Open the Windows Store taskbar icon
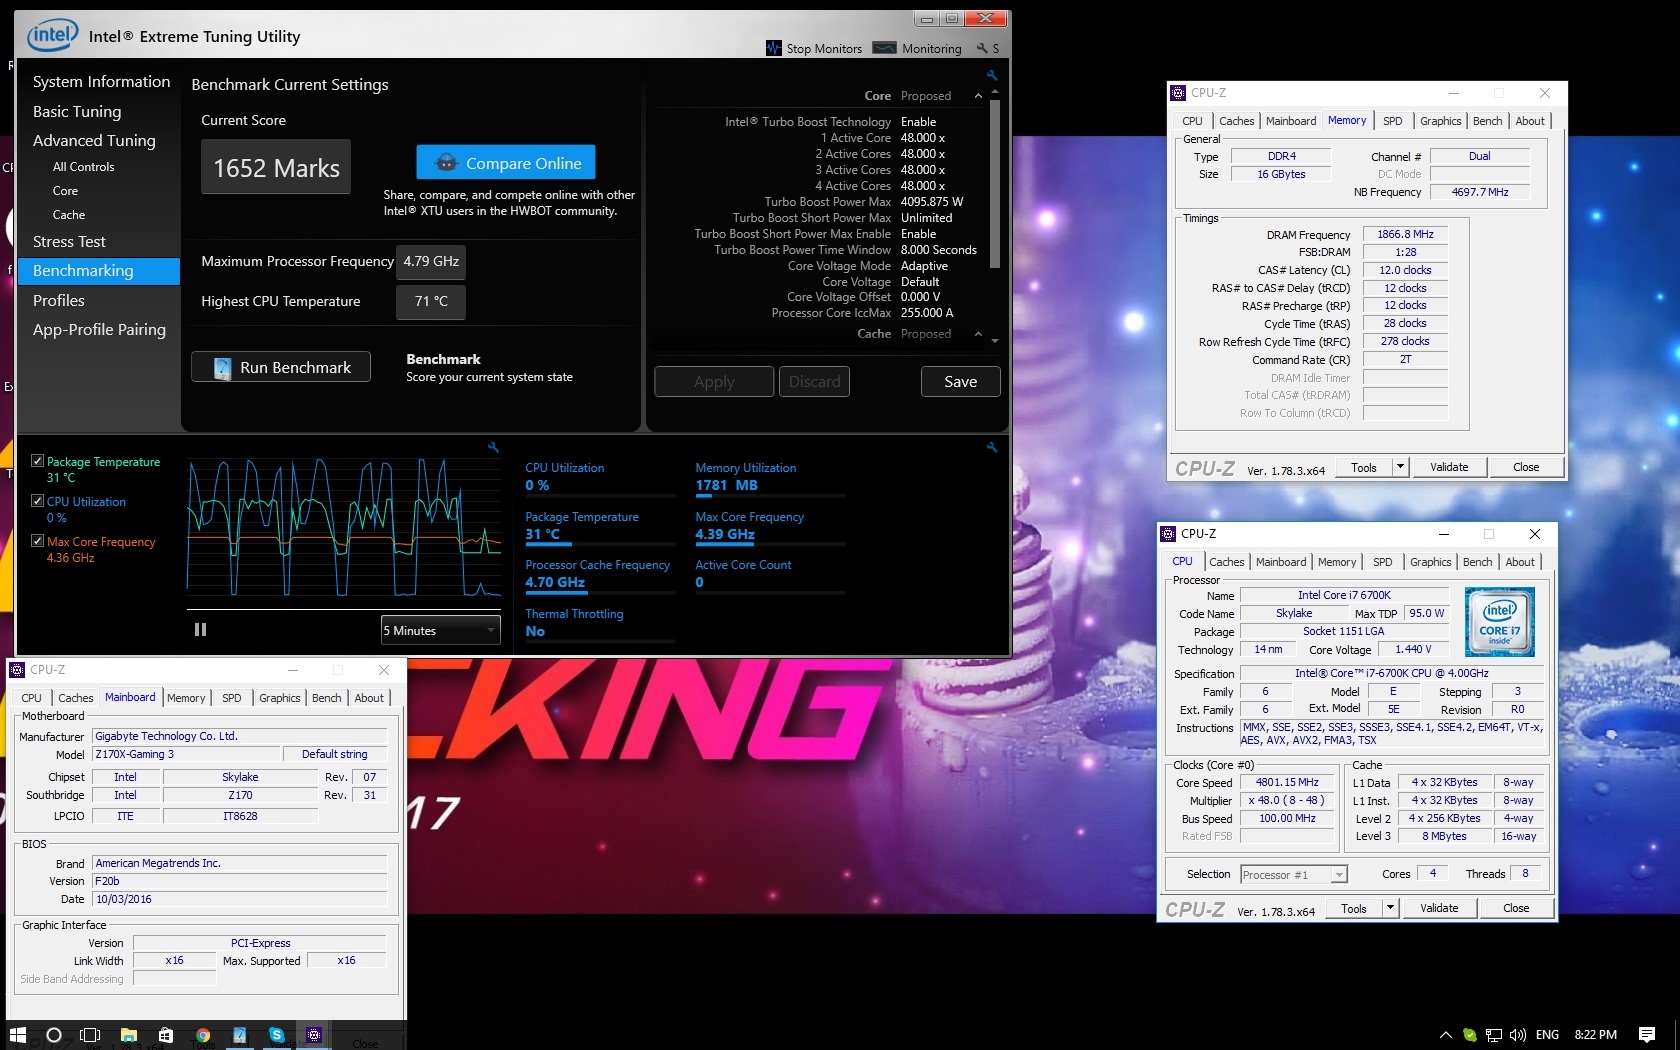The height and width of the screenshot is (1050, 1680). [x=166, y=1034]
